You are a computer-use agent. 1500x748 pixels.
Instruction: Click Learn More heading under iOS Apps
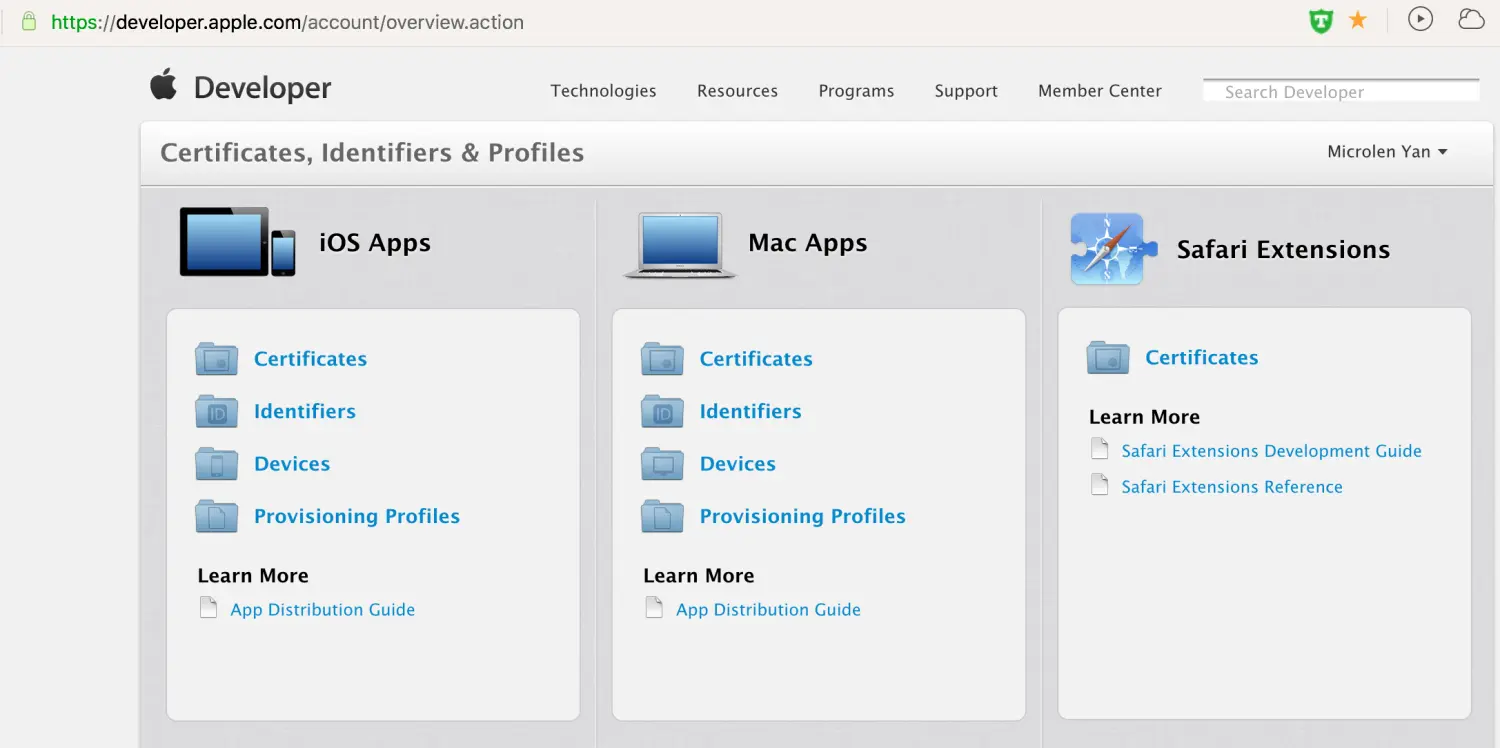(x=253, y=576)
